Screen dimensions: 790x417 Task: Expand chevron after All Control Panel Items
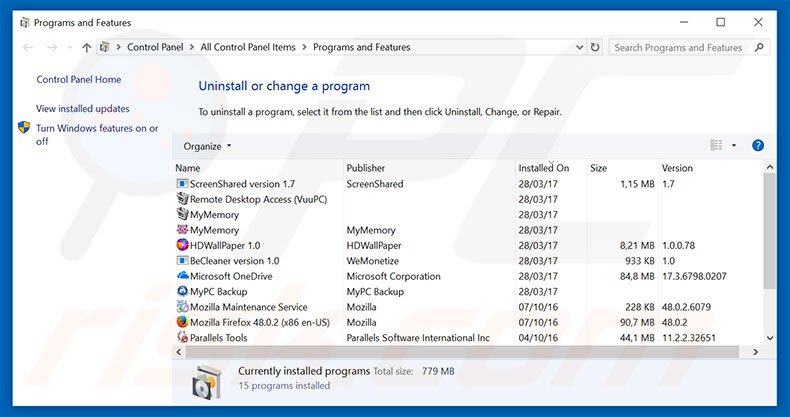(x=304, y=47)
